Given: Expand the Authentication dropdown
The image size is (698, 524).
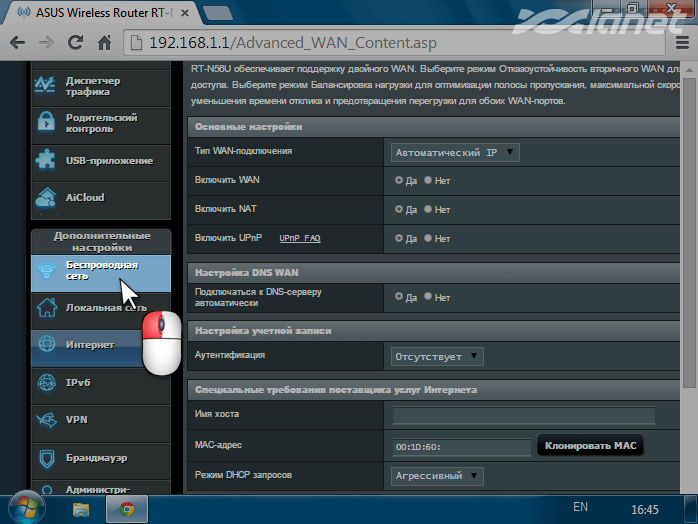Looking at the screenshot, I should [436, 356].
